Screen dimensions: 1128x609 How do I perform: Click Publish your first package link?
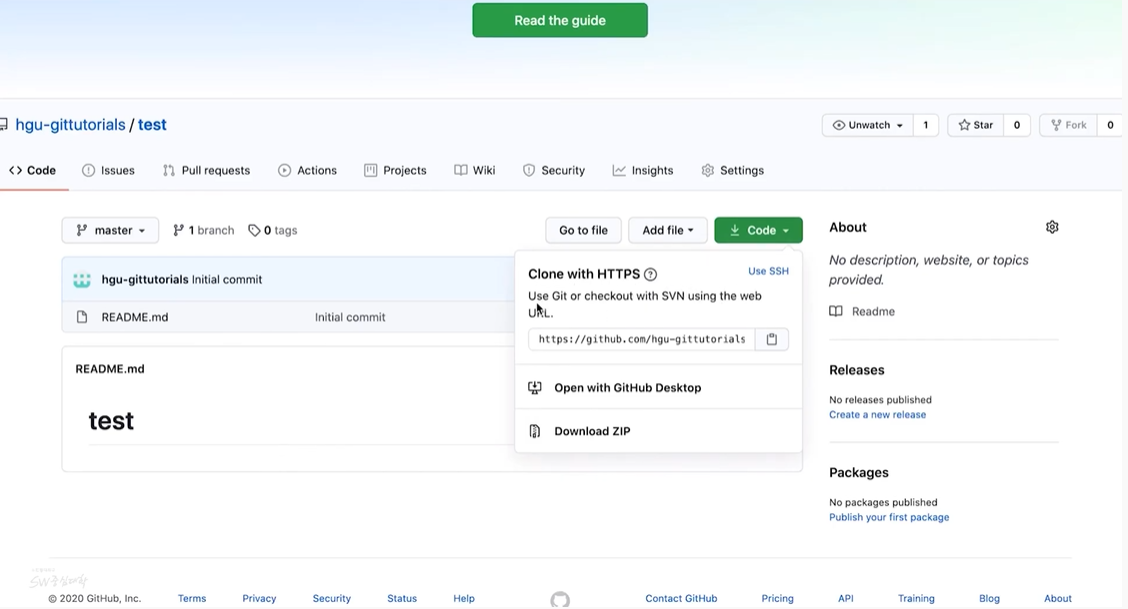coord(888,517)
